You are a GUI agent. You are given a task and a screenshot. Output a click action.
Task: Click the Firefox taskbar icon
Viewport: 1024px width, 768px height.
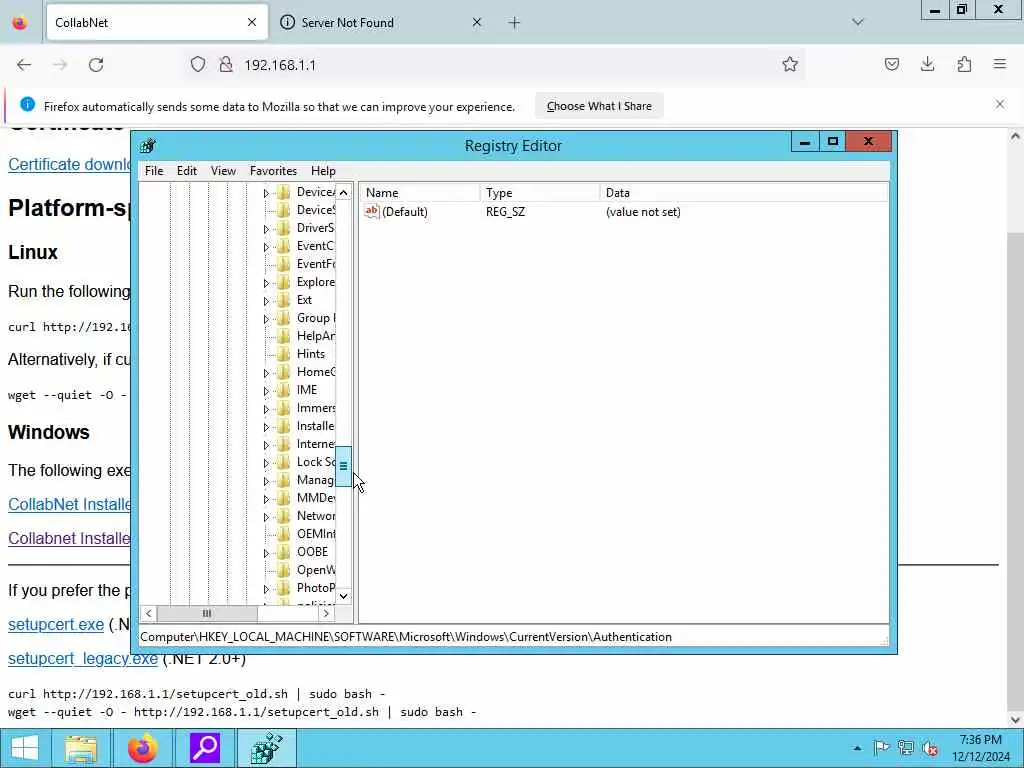point(142,748)
